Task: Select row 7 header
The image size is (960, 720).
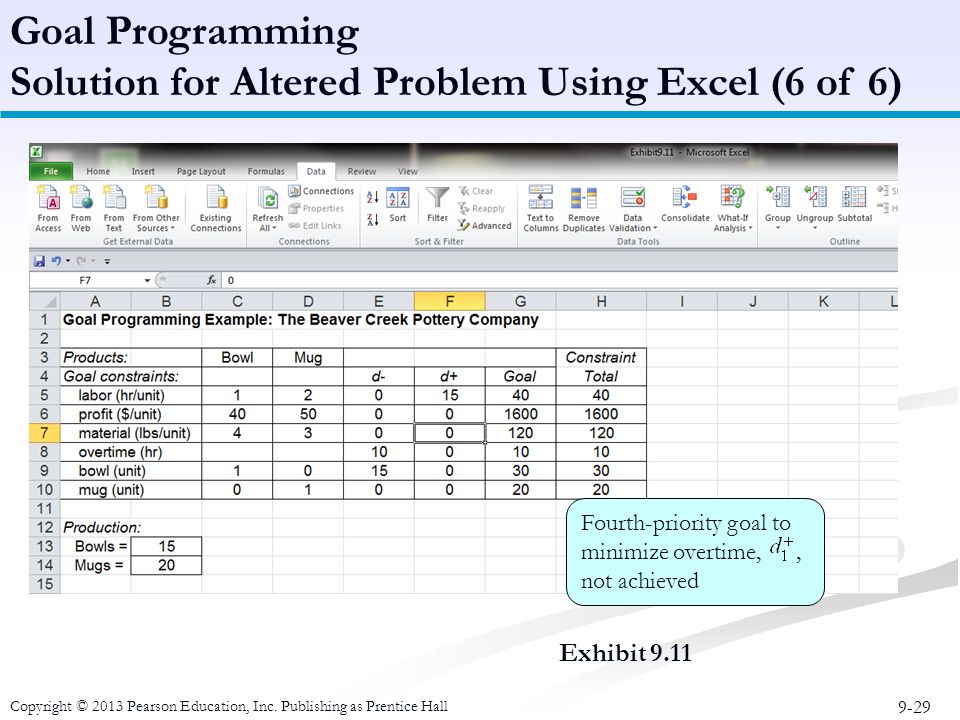Action: tap(44, 433)
